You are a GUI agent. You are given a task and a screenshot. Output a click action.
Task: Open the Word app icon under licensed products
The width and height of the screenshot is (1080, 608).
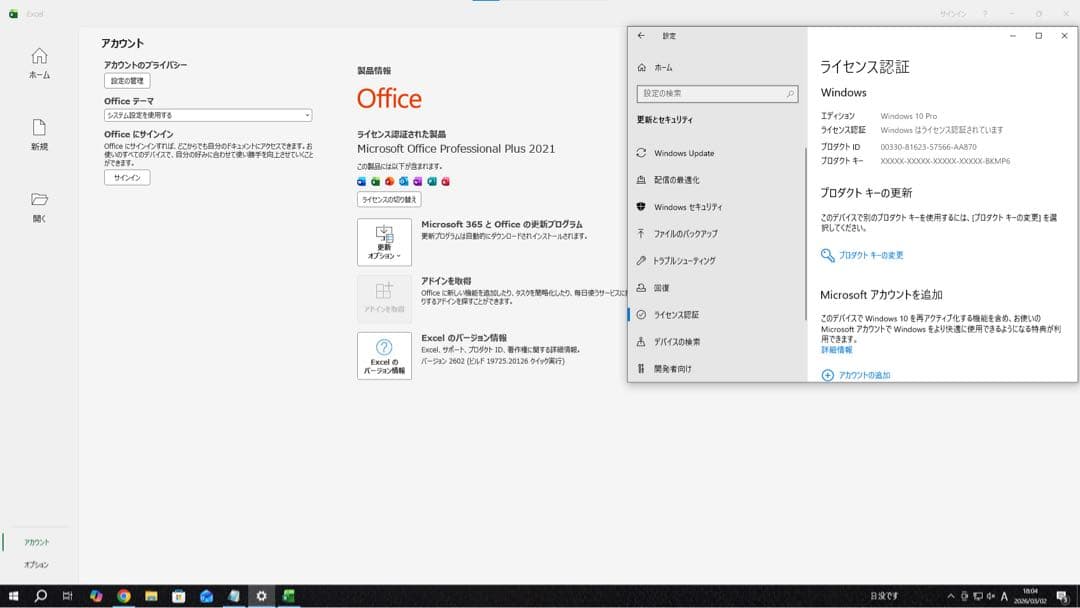point(362,181)
